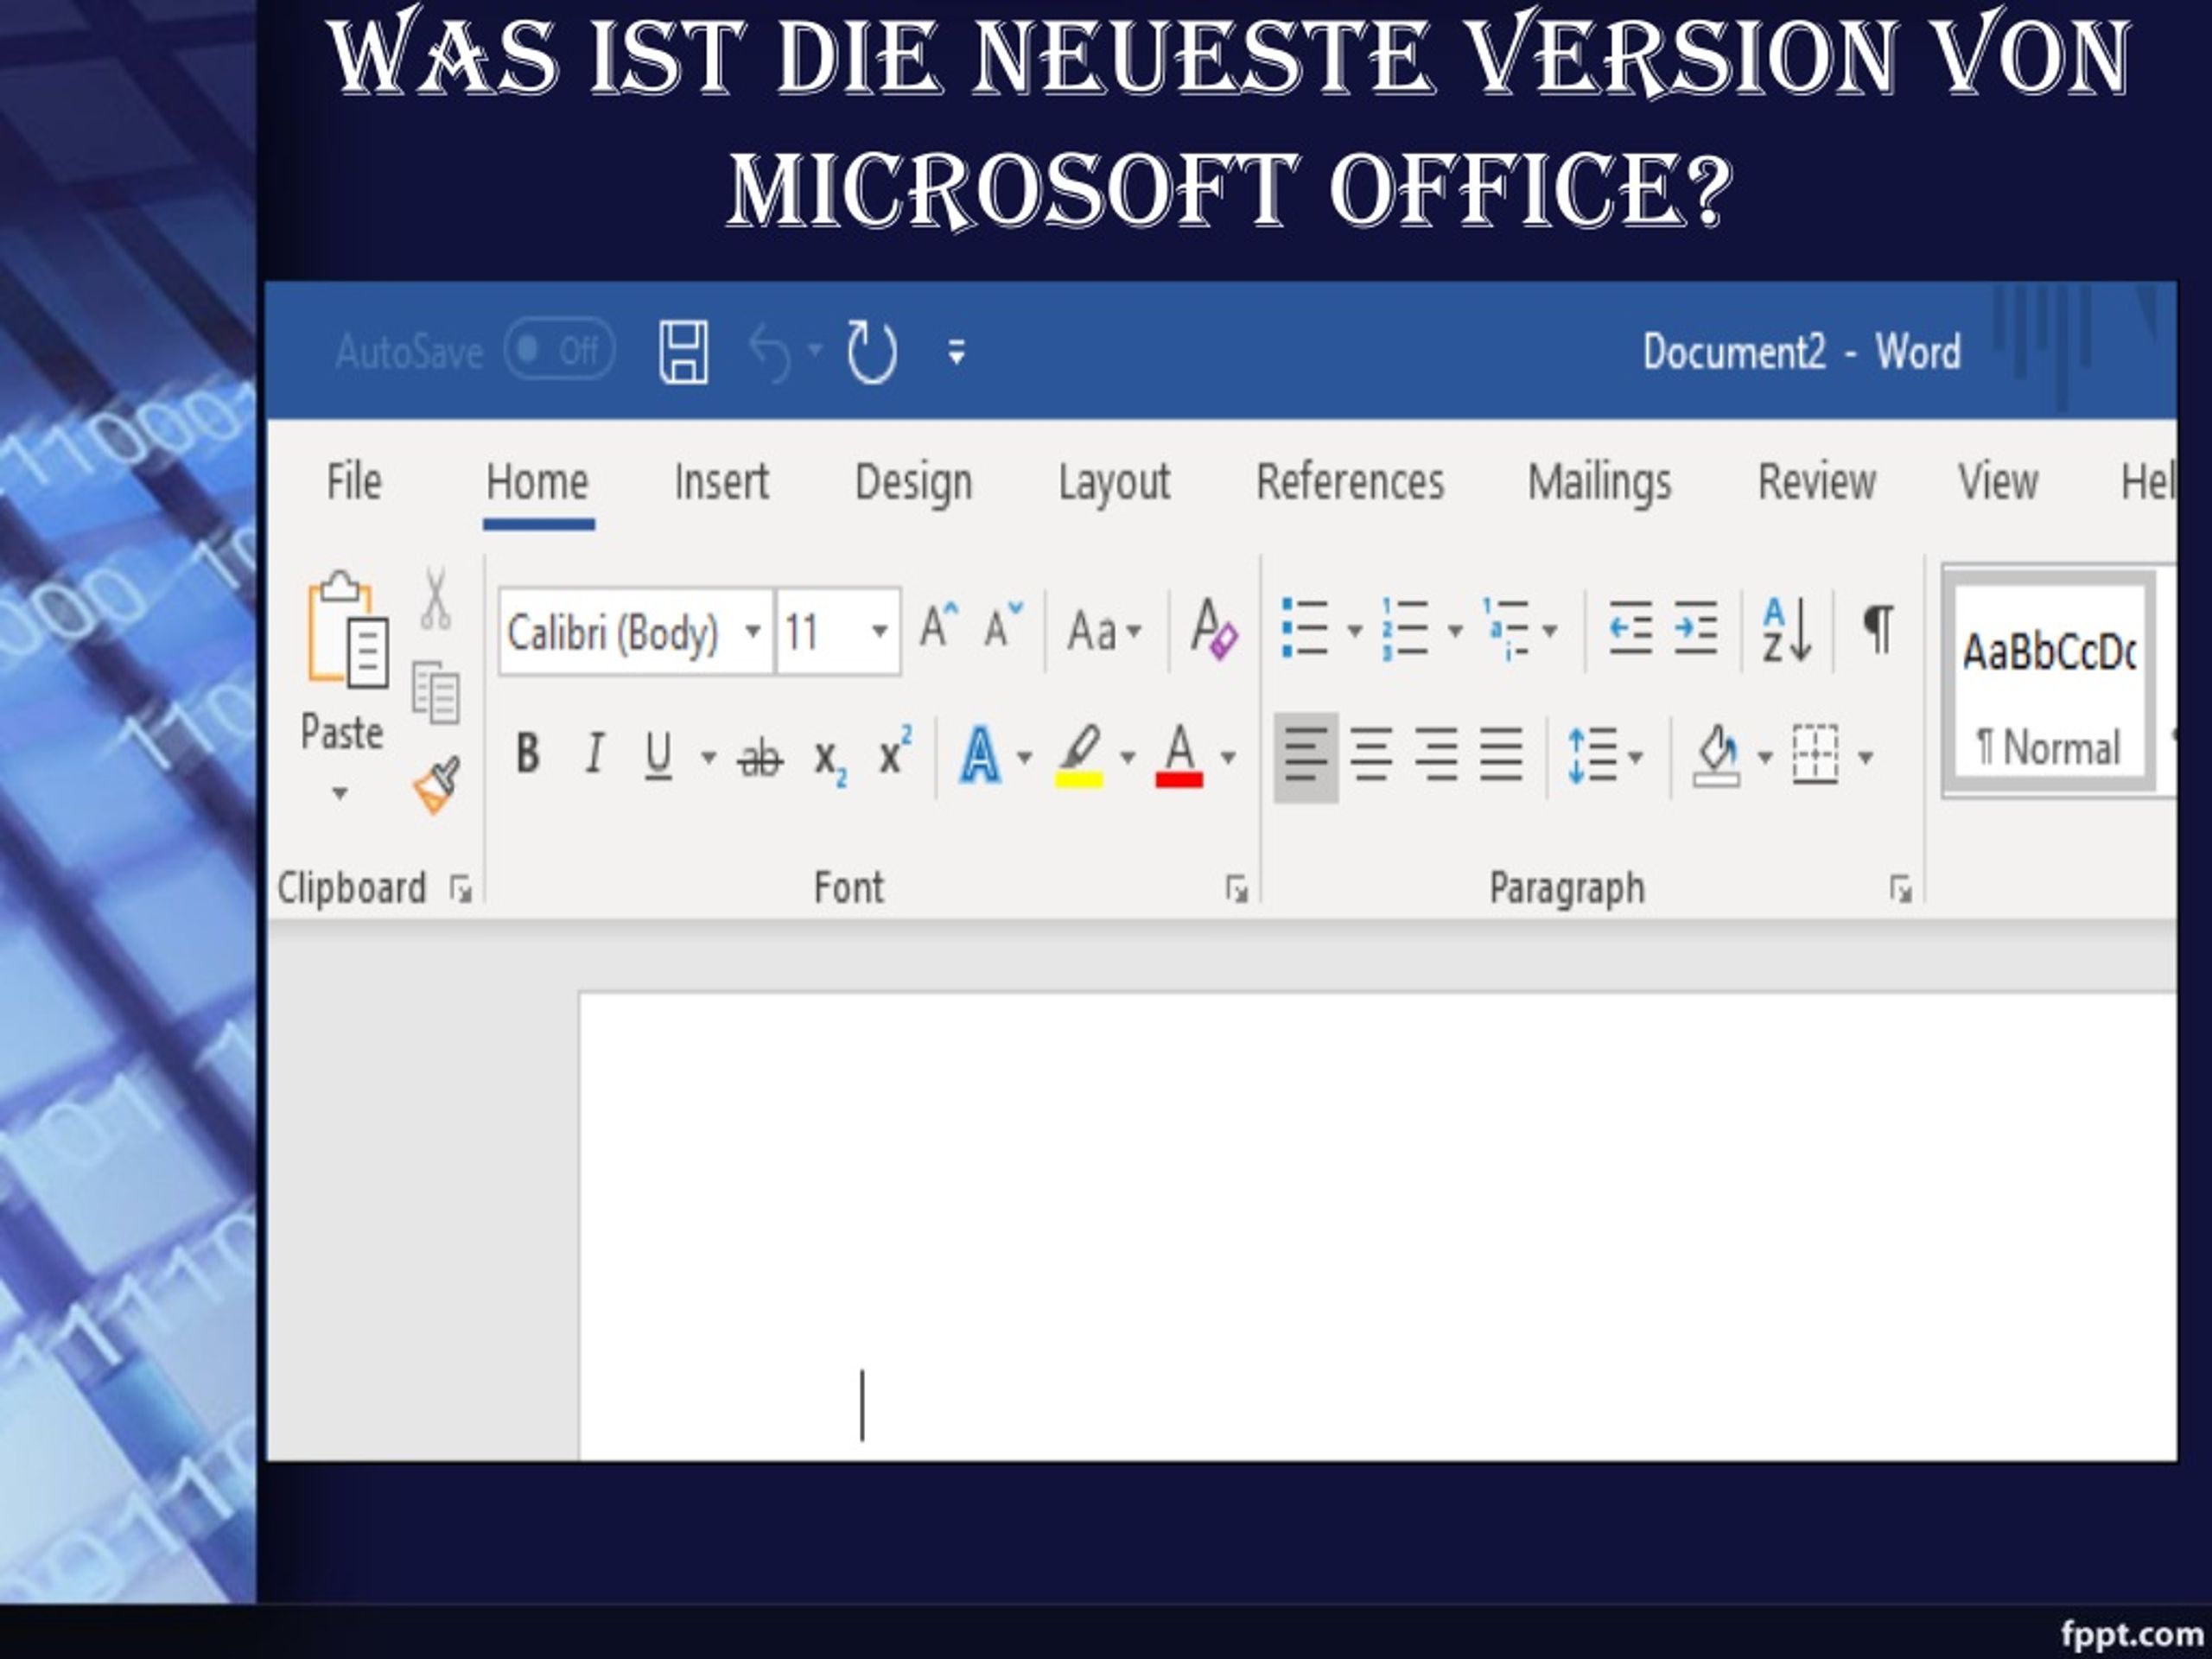Image resolution: width=2212 pixels, height=1659 pixels.
Task: Open the Mailings tab
Action: click(x=1600, y=483)
